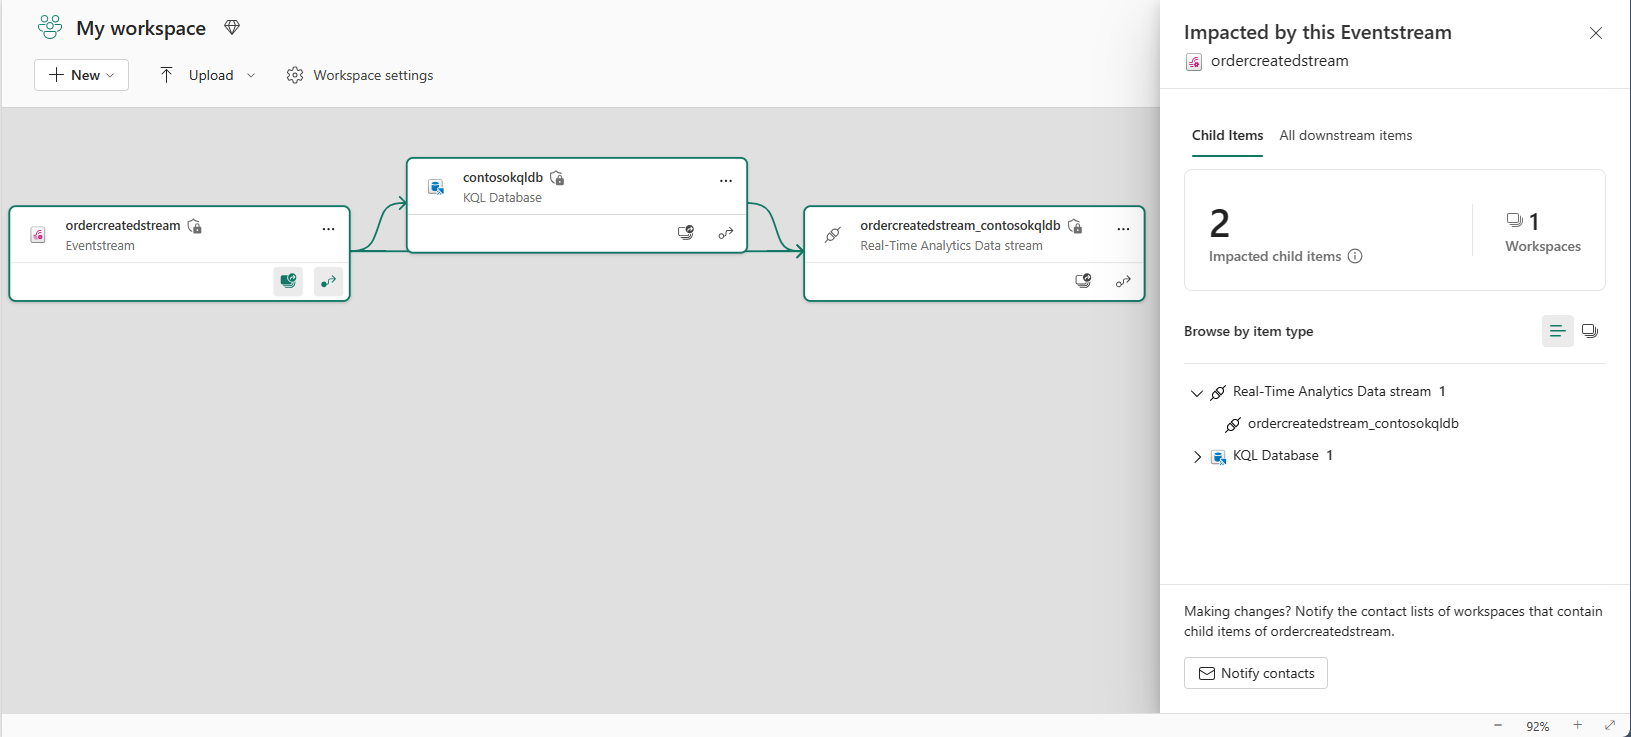Open more options for the ordercreatedstream_contosokqldb card

(x=1123, y=229)
